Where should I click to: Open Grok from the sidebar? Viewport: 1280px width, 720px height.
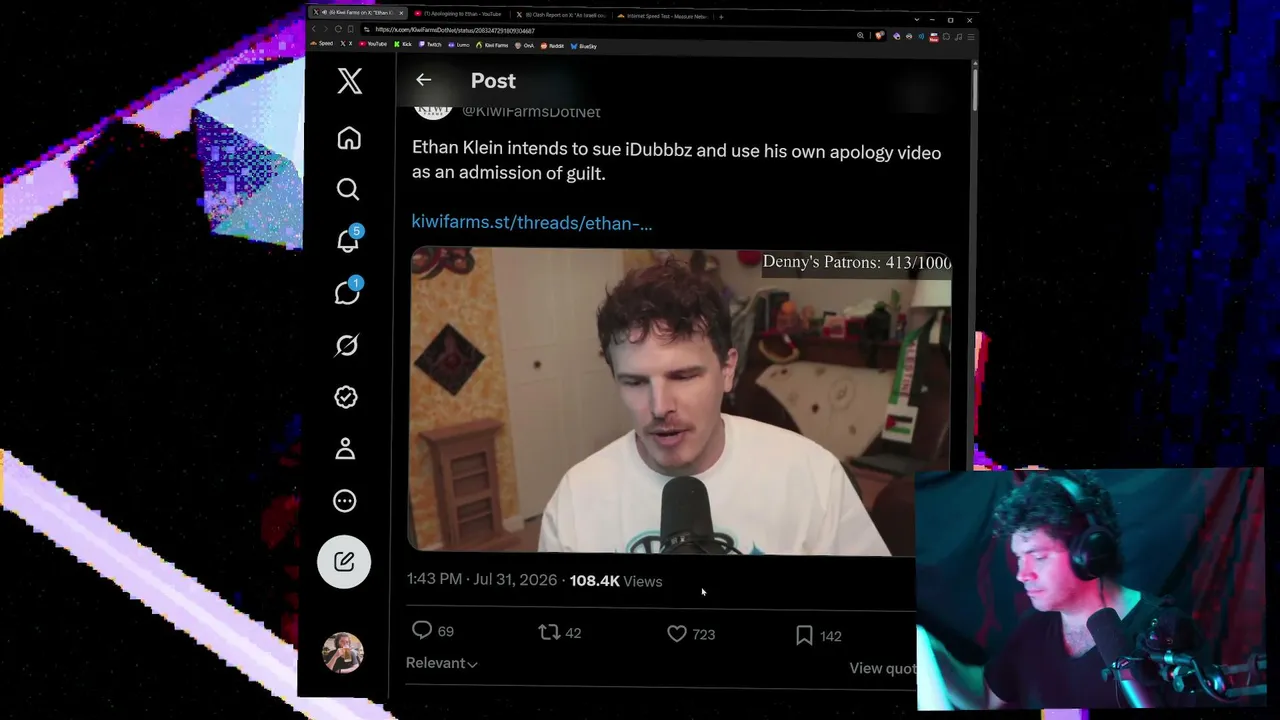[346, 345]
